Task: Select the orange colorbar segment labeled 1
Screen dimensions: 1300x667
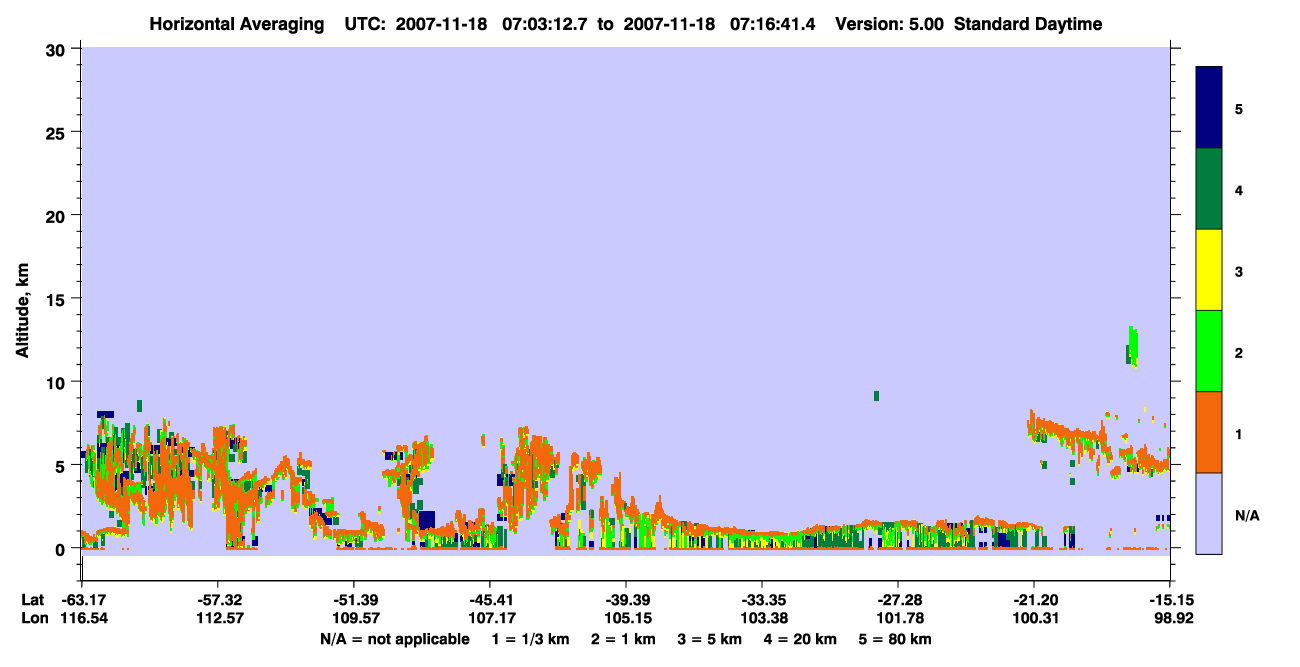Action: coord(1209,432)
